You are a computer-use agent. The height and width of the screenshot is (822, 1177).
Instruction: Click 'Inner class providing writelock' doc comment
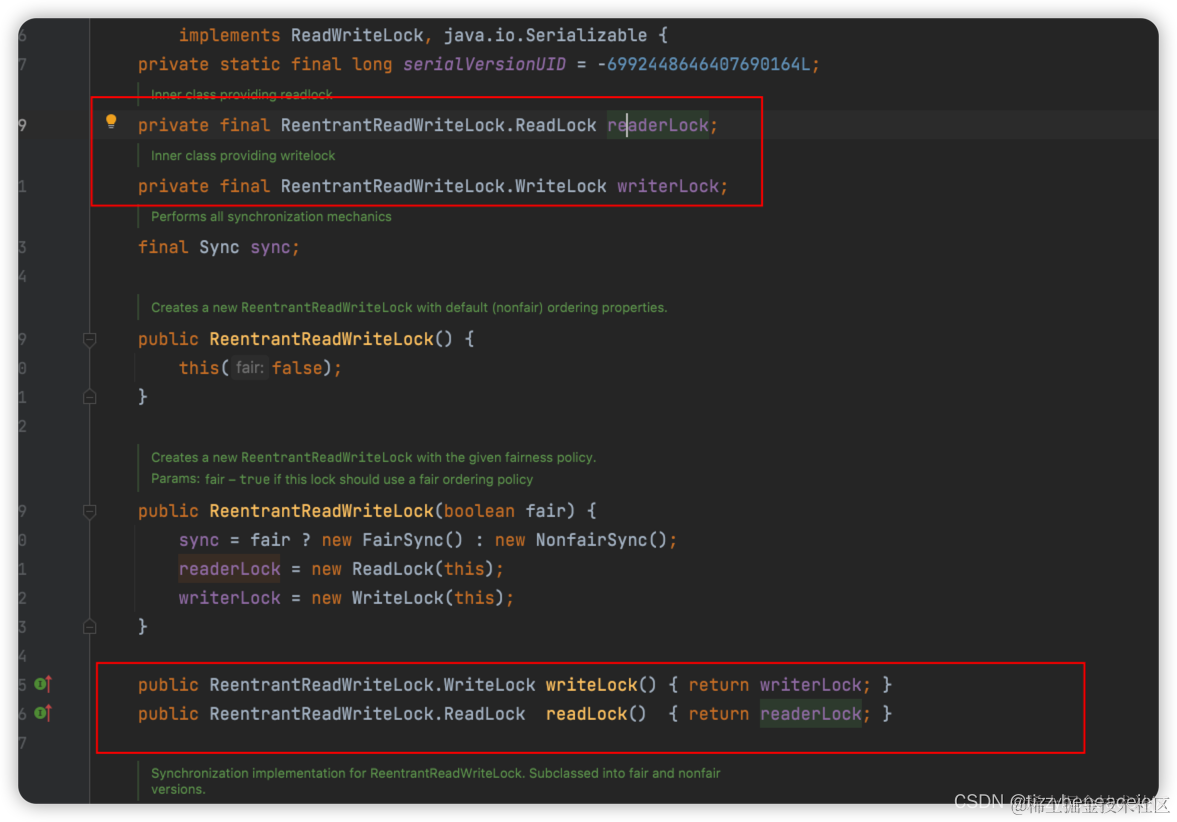click(x=243, y=156)
